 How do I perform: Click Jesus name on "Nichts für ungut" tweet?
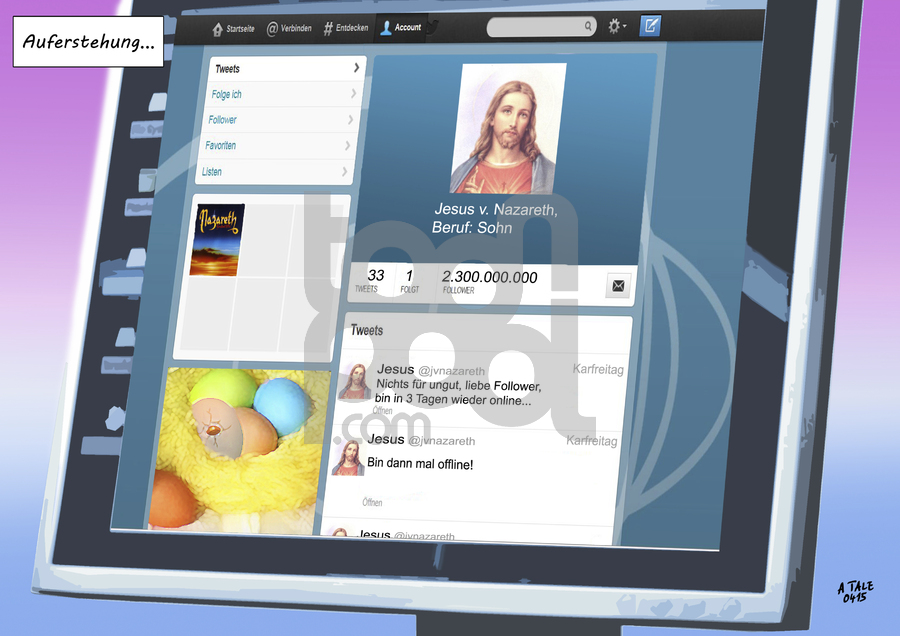pyautogui.click(x=395, y=369)
